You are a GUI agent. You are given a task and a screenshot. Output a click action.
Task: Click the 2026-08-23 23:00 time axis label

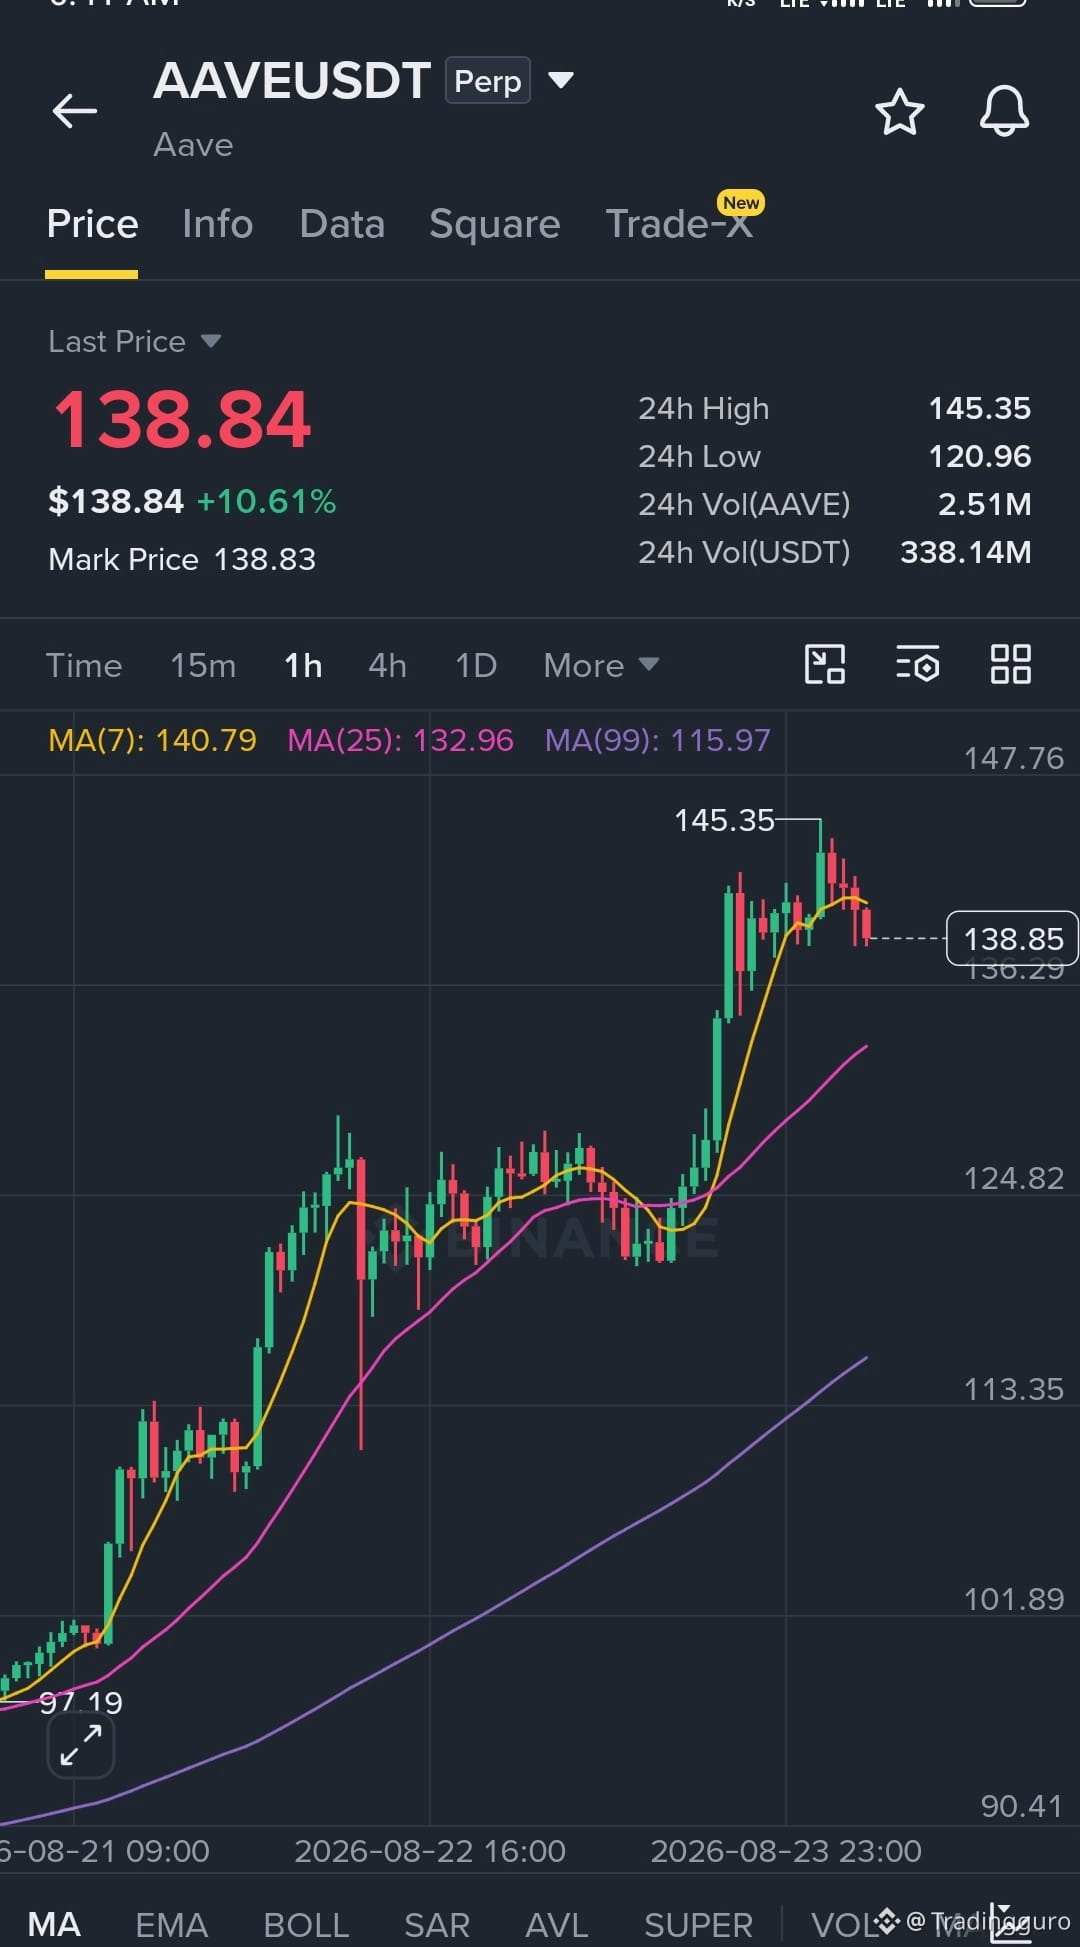(x=786, y=1851)
